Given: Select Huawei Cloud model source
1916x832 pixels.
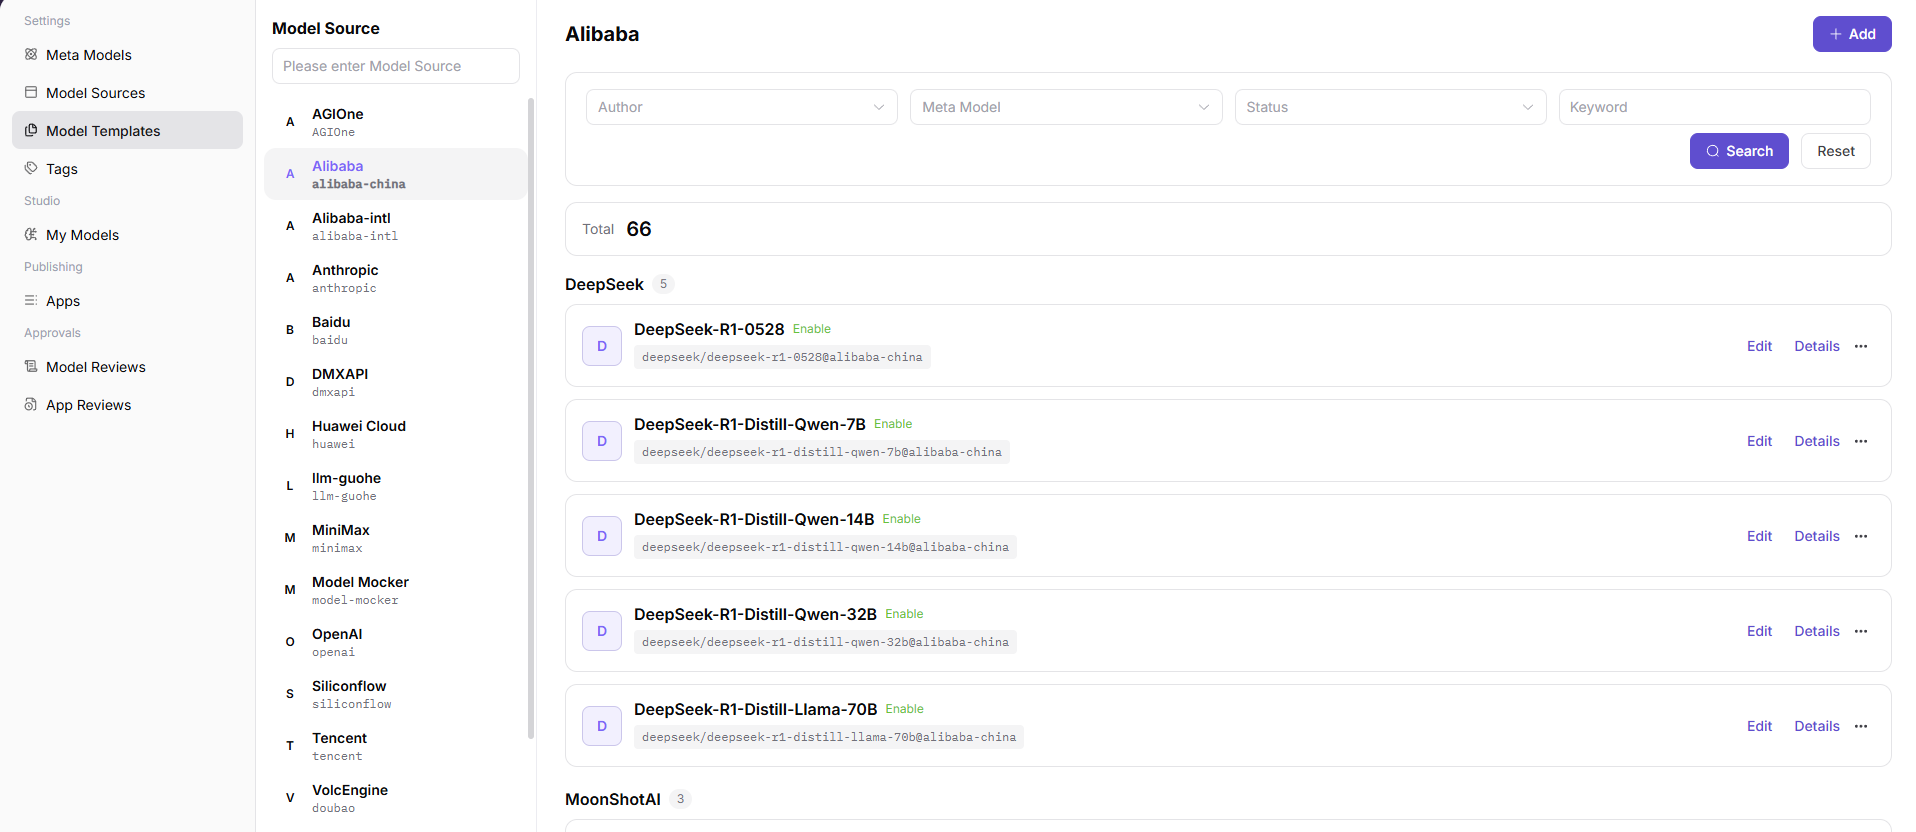Looking at the screenshot, I should coord(395,434).
